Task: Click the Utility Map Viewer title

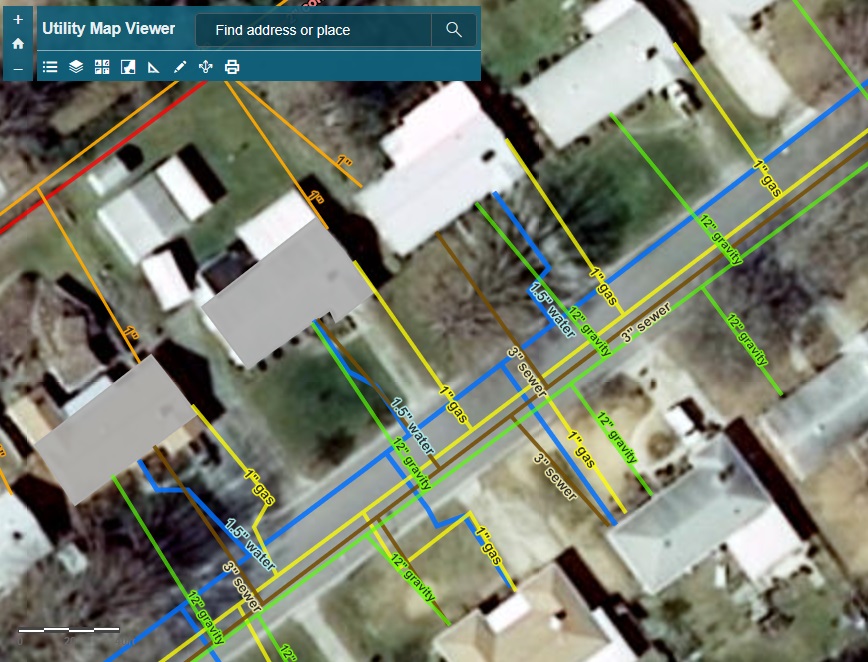Action: (110, 29)
